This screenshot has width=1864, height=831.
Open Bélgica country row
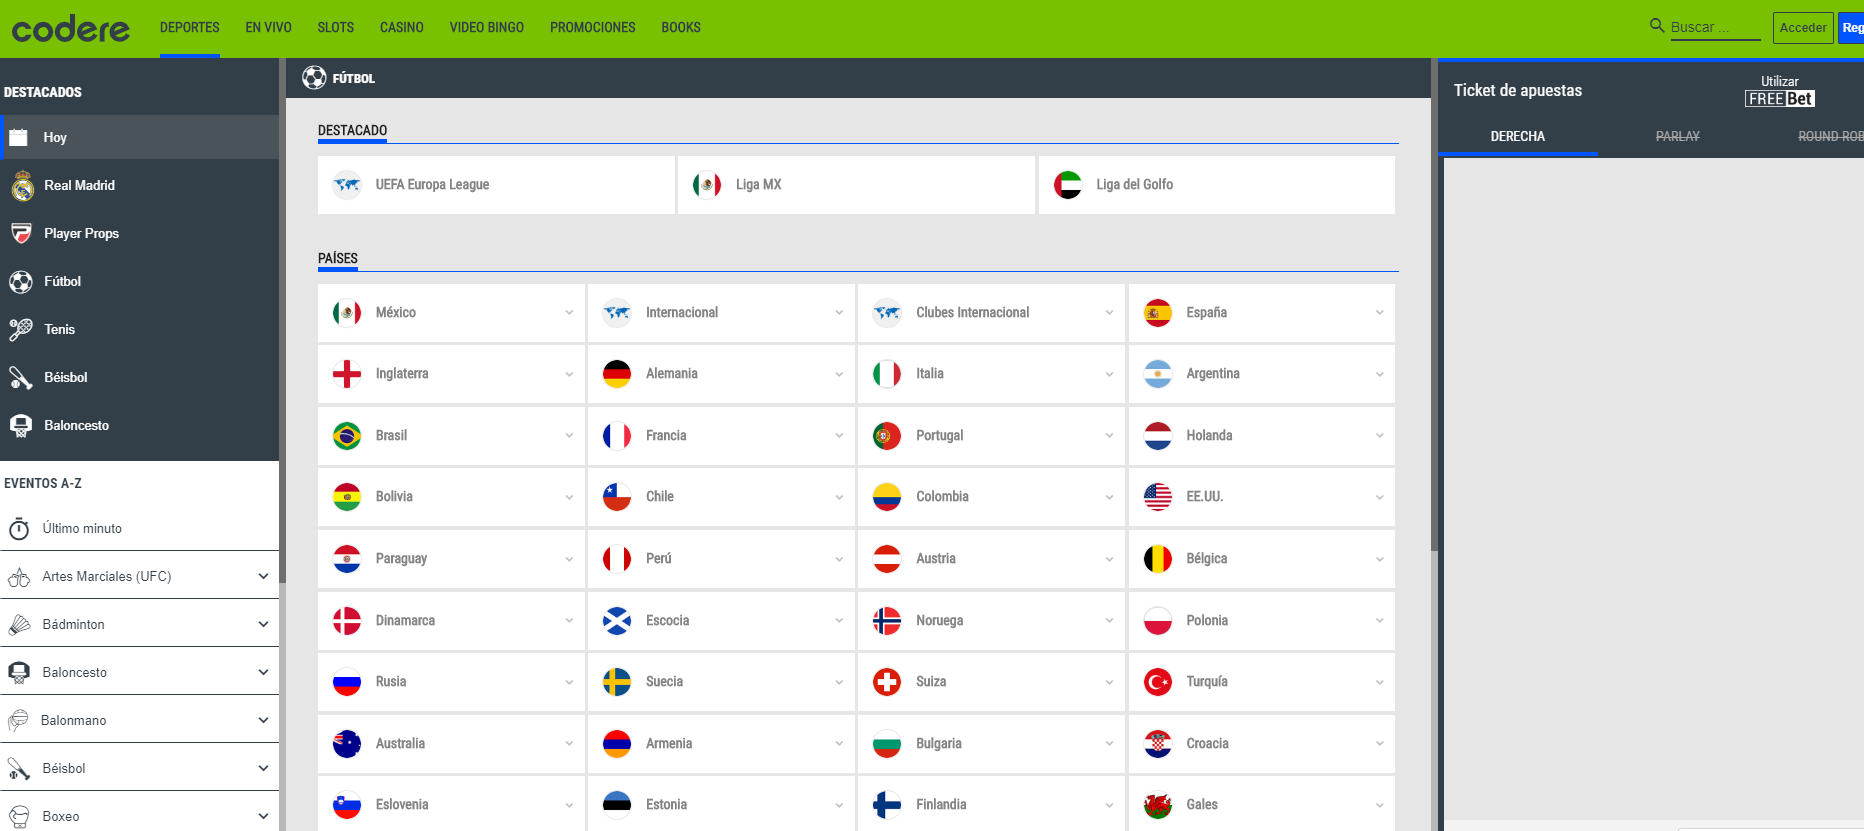(1262, 559)
